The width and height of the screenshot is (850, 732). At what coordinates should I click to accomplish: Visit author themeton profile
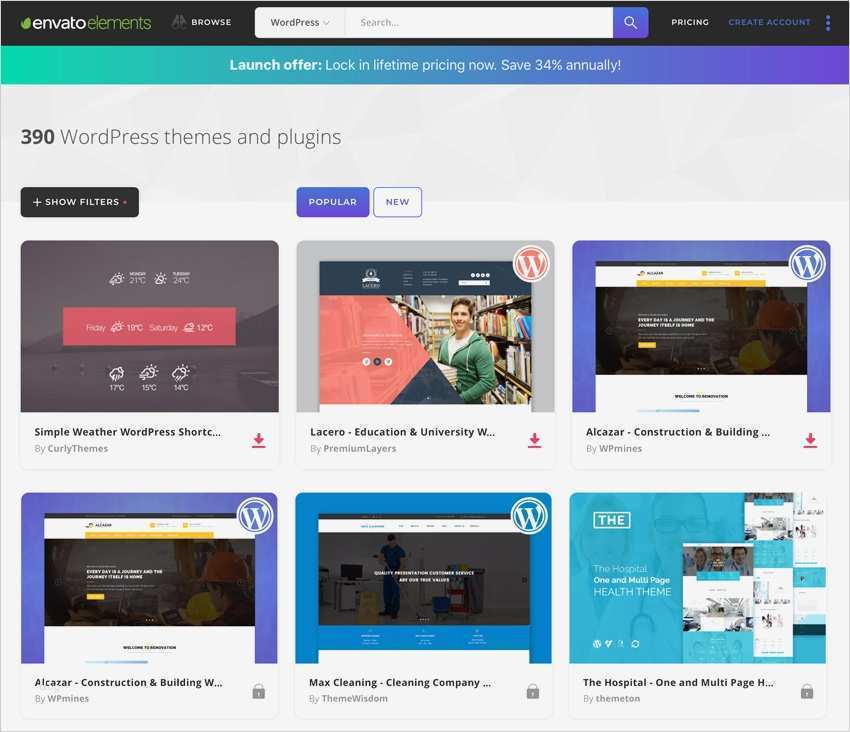pyautogui.click(x=617, y=699)
